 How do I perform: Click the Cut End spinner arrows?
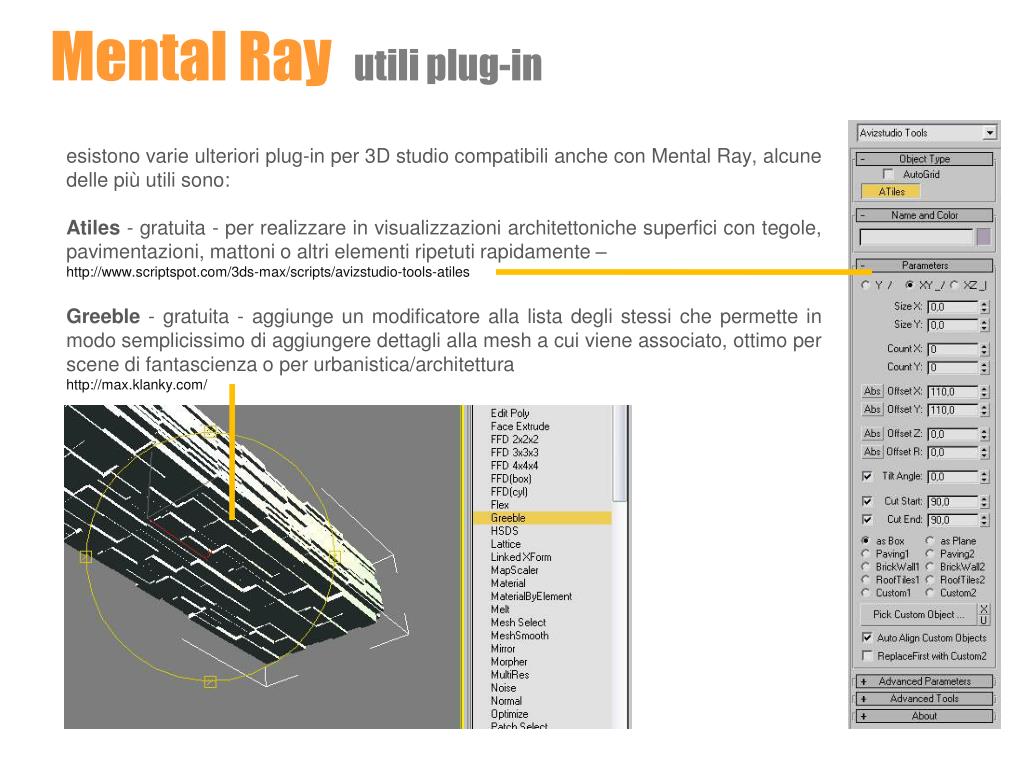click(985, 520)
